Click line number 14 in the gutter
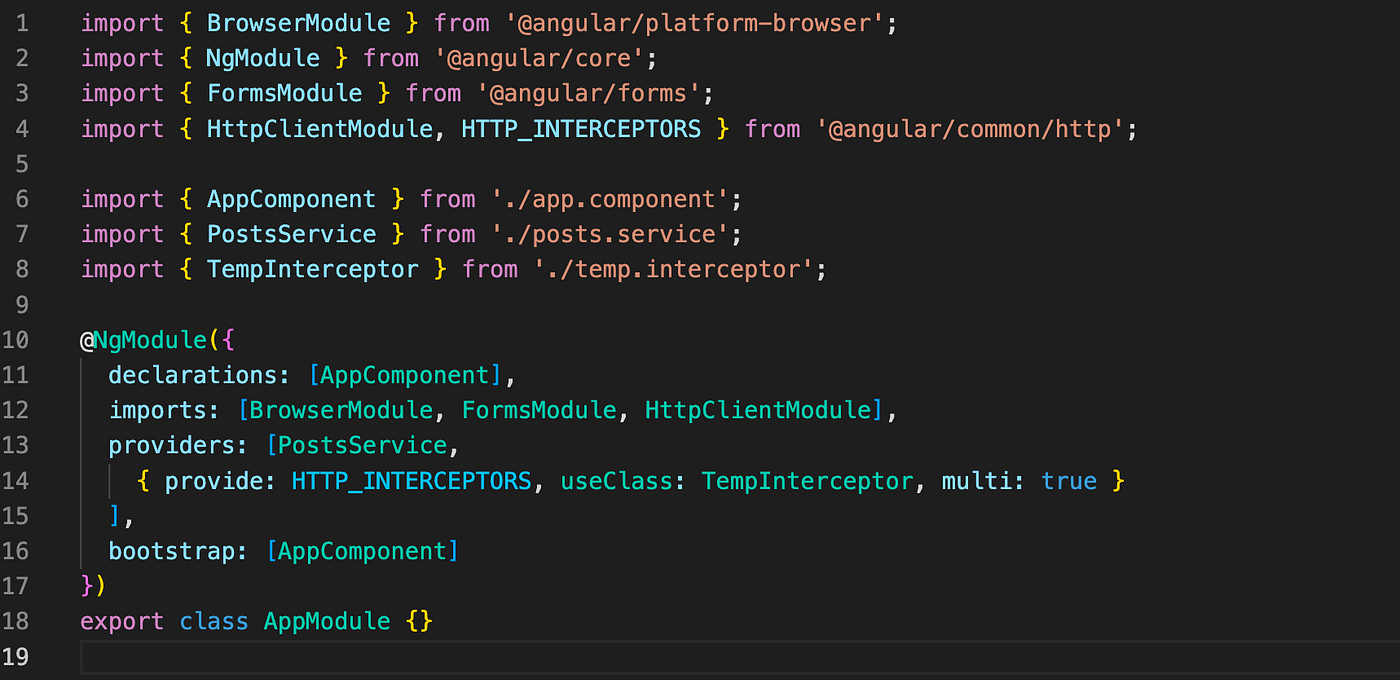 (x=17, y=480)
